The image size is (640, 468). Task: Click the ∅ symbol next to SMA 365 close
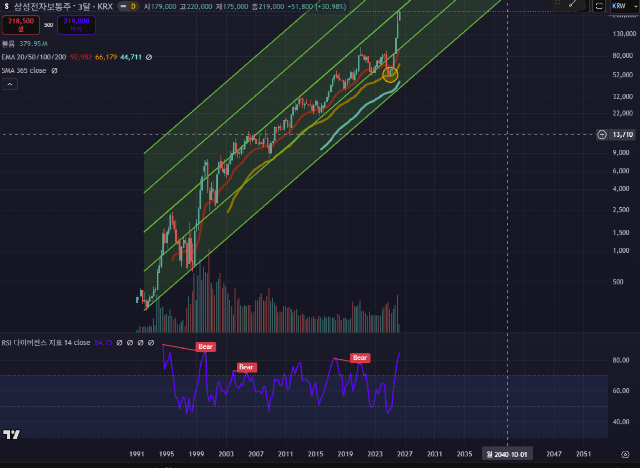(54, 71)
